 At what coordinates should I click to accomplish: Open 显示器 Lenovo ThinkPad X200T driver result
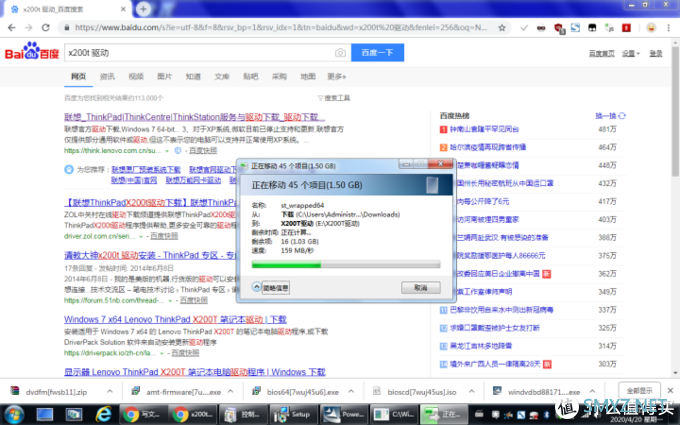click(195, 372)
